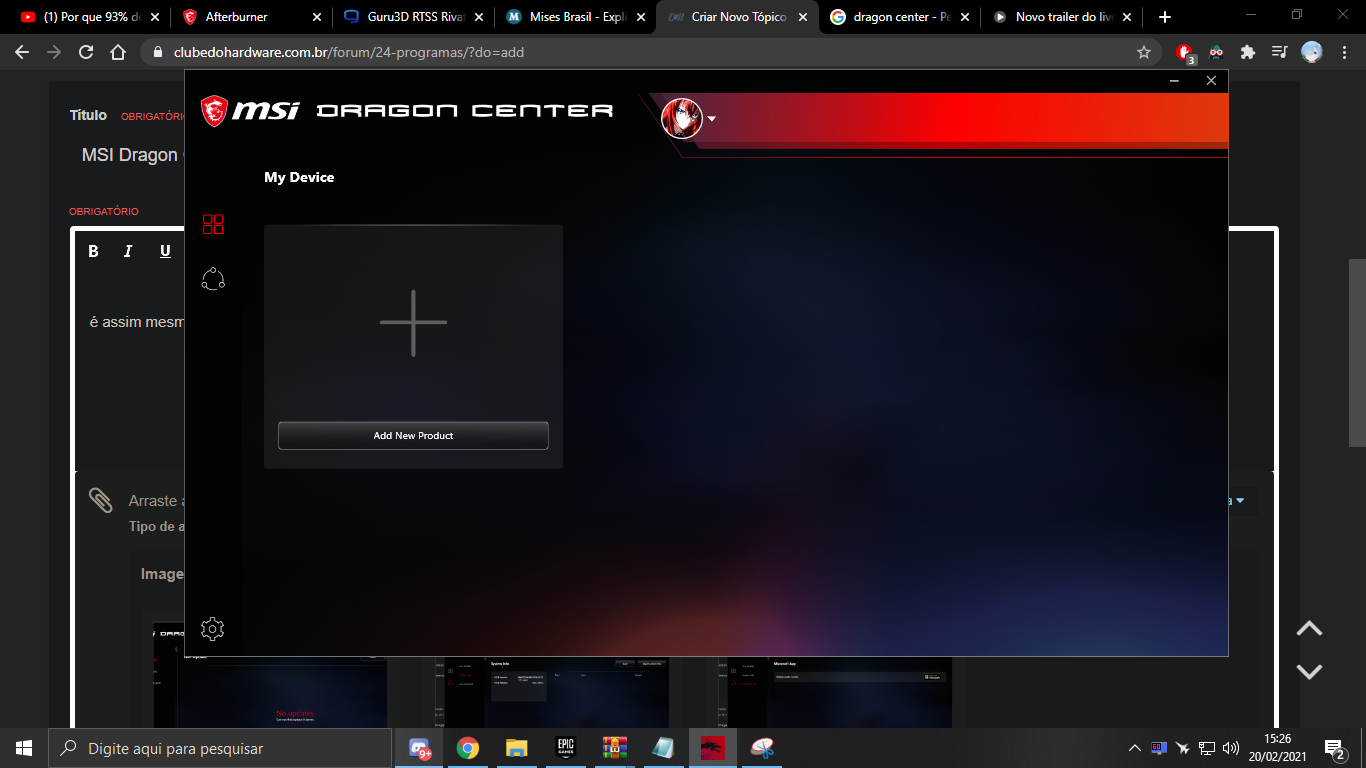Toggle underline in the forum editor

pos(165,251)
